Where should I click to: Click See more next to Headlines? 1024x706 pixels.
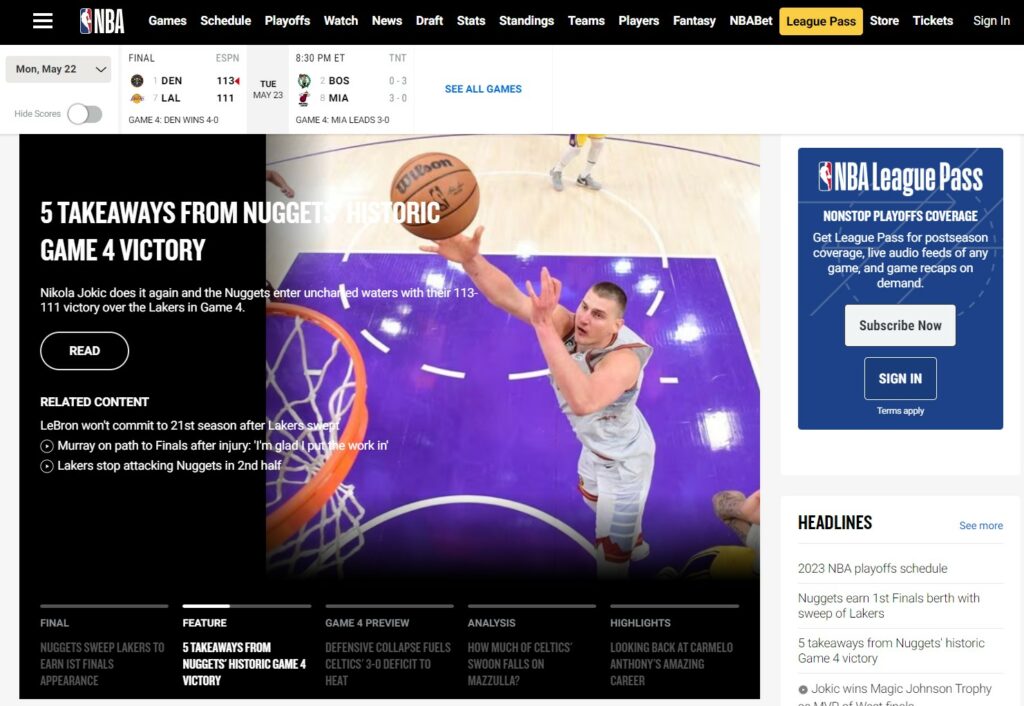click(981, 526)
